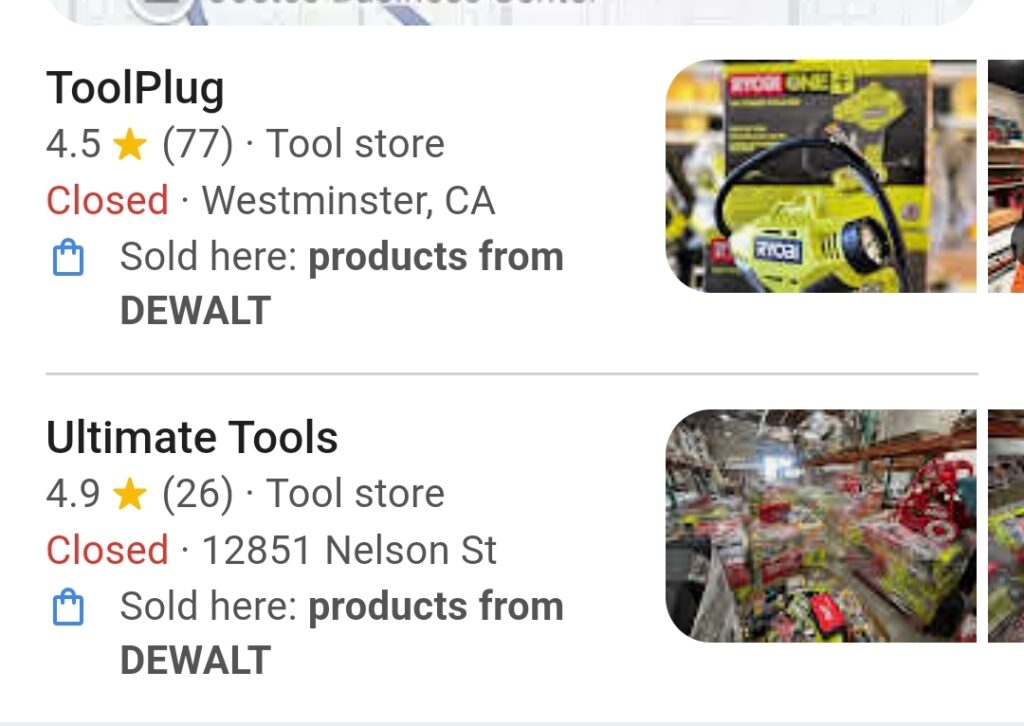Open the Ultimate Tools listing title
The image size is (1024, 726).
pyautogui.click(x=192, y=438)
